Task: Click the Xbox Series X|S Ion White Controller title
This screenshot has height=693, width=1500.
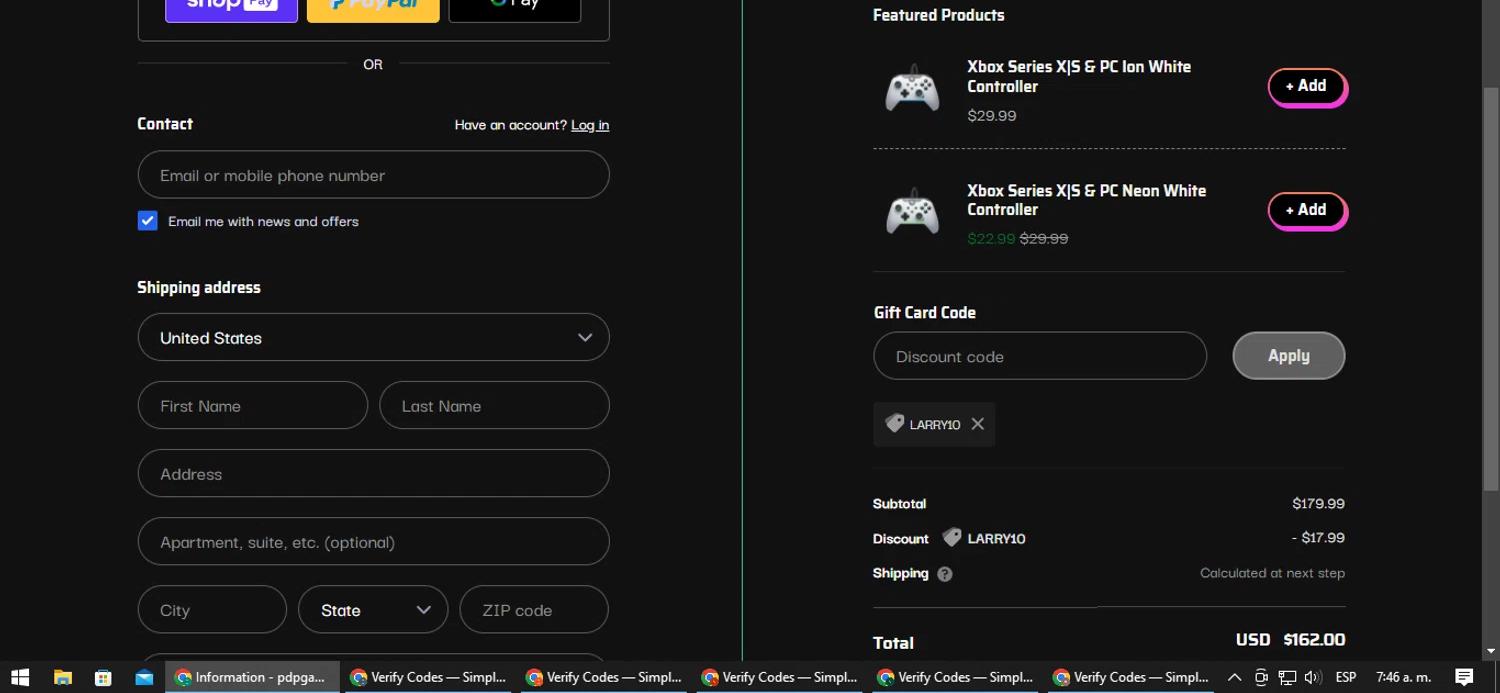Action: 1079,76
